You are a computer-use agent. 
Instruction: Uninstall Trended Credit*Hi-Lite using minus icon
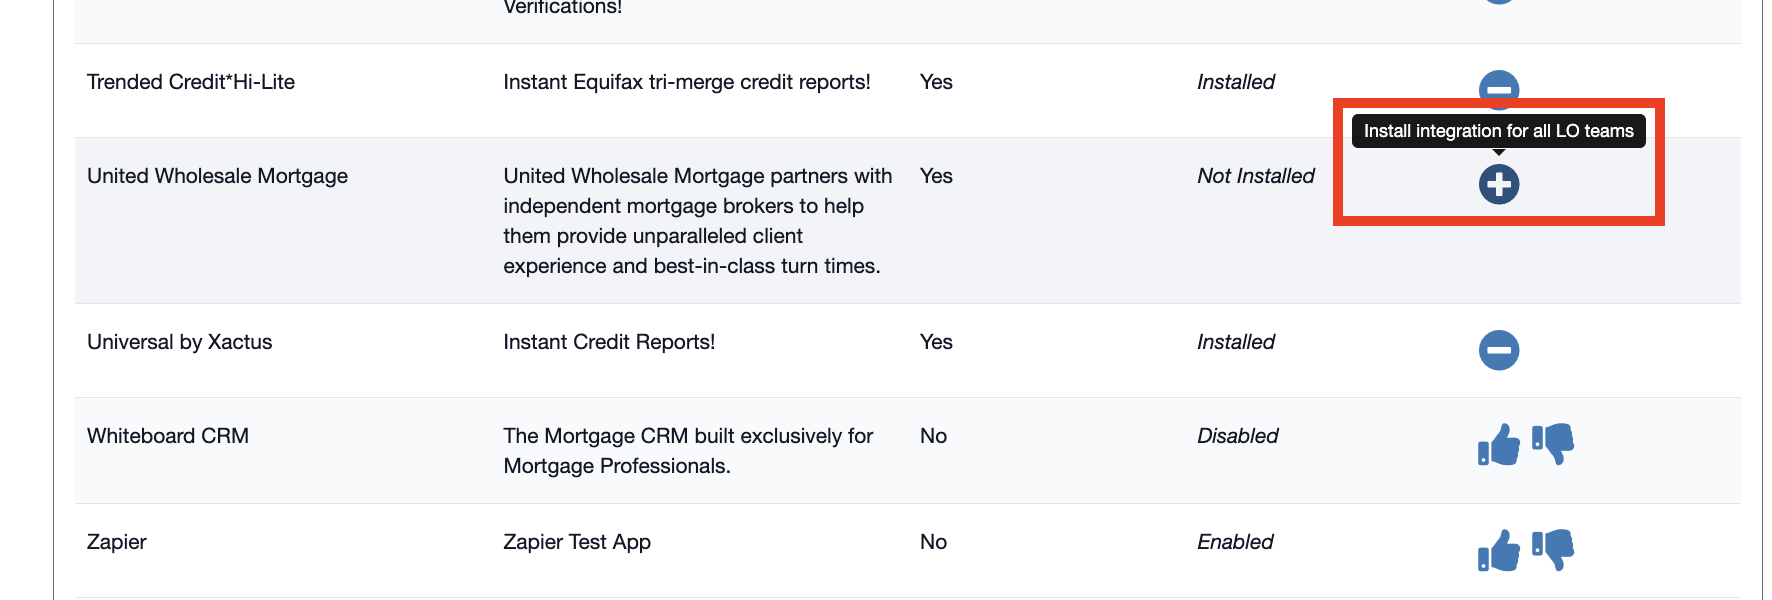[x=1498, y=90]
